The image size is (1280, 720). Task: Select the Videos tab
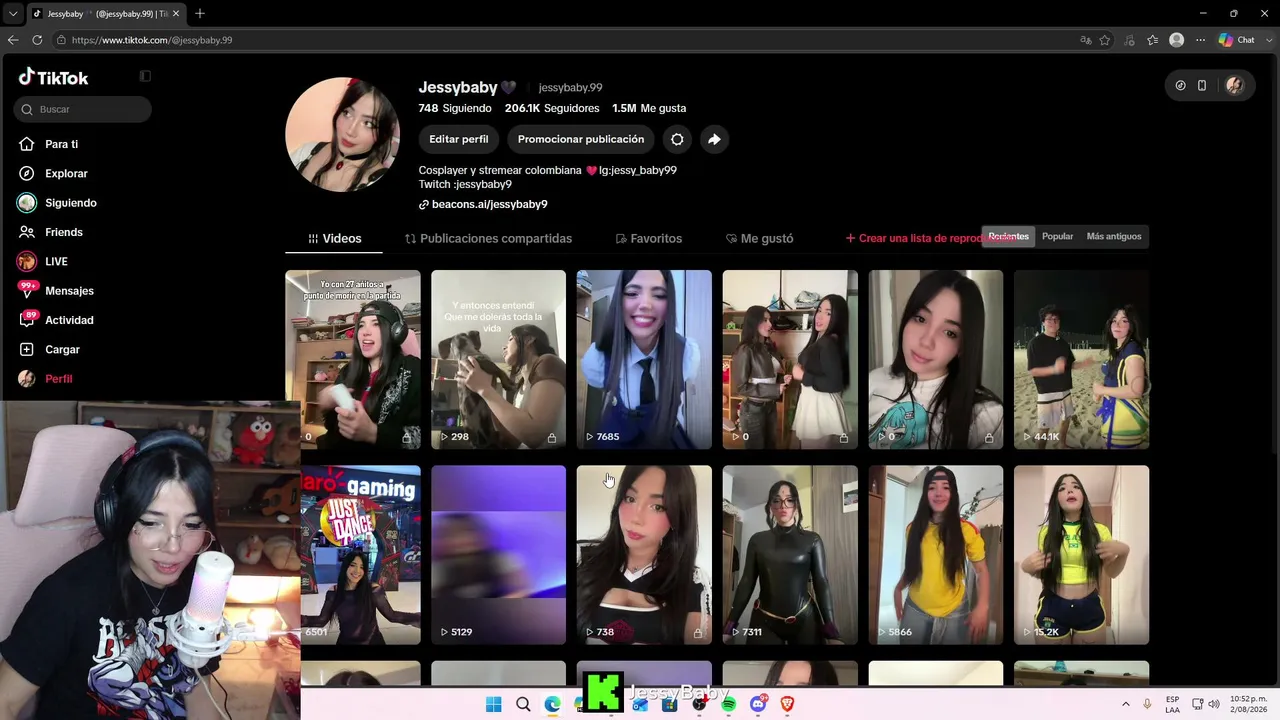pos(334,239)
